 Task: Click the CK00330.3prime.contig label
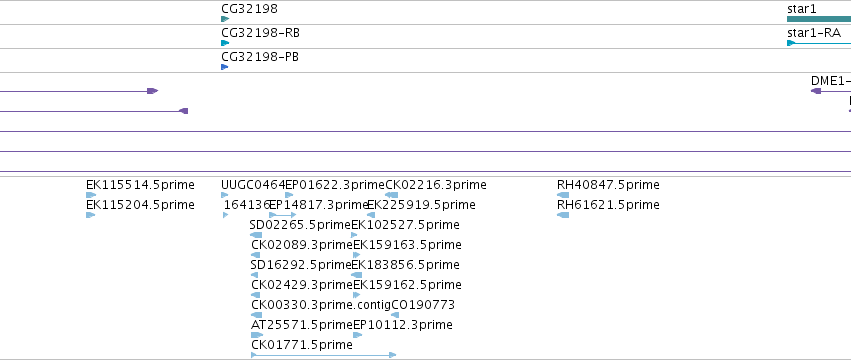tap(321, 305)
